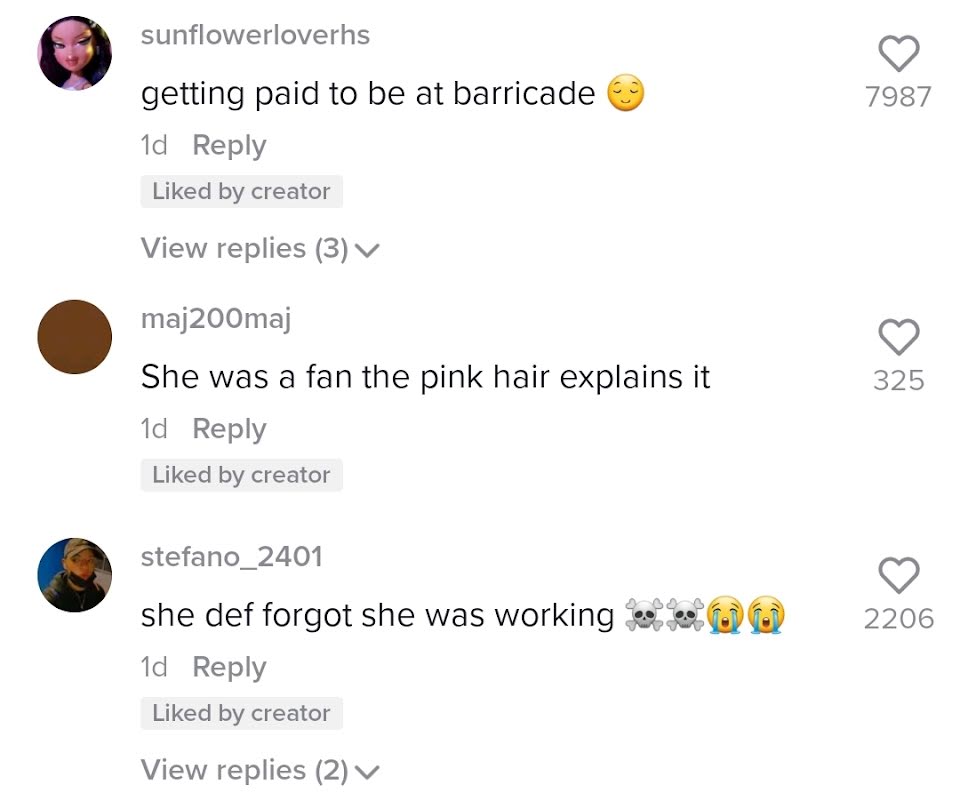Viewport: 960px width, 809px height.
Task: Click 'Liked by creator' badge under maj200maj
Action: pos(241,475)
